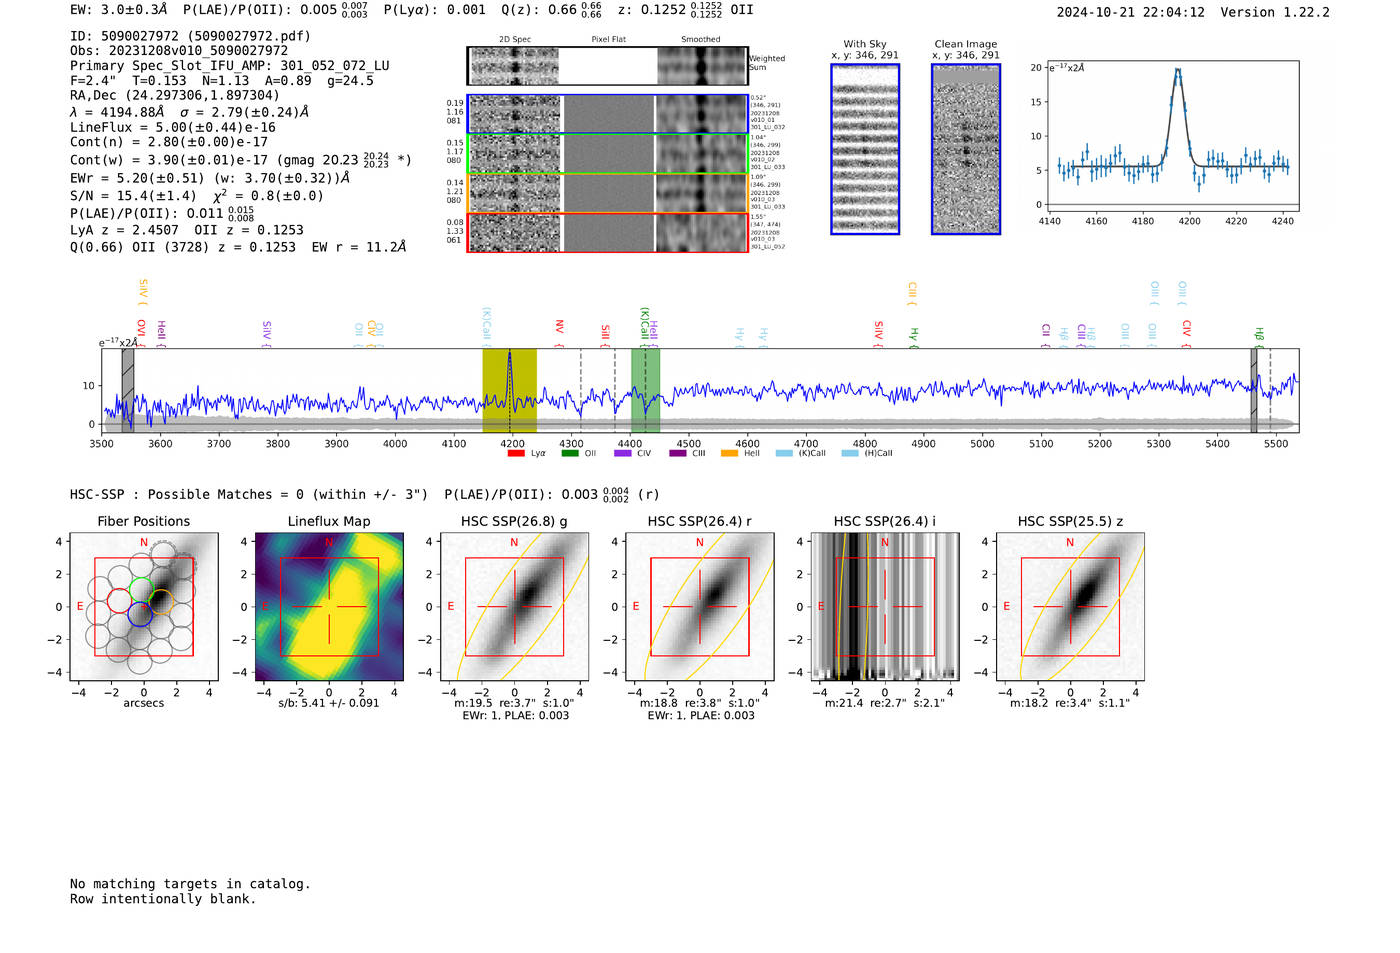Screen dimensions: 1400x953
Task: Click the red Lyα legend swatch
Action: coord(516,453)
